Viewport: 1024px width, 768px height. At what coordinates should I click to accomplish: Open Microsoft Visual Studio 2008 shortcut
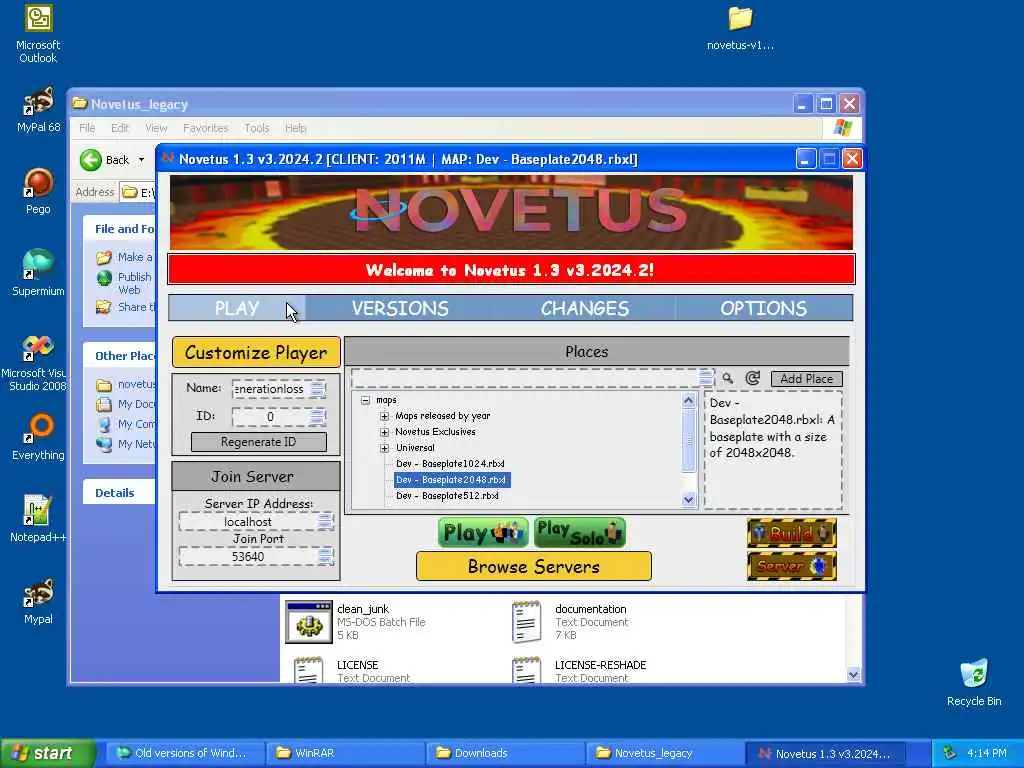point(38,363)
